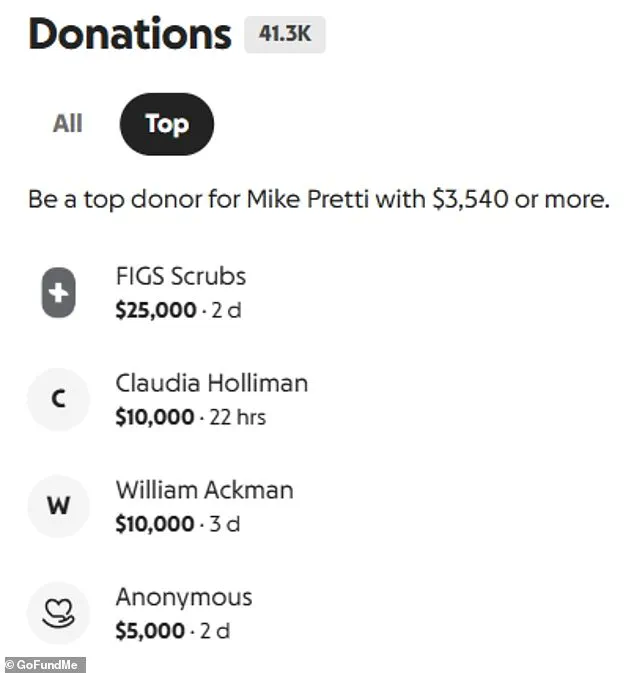
Task: Click the $25,000 donation amount
Action: (156, 310)
